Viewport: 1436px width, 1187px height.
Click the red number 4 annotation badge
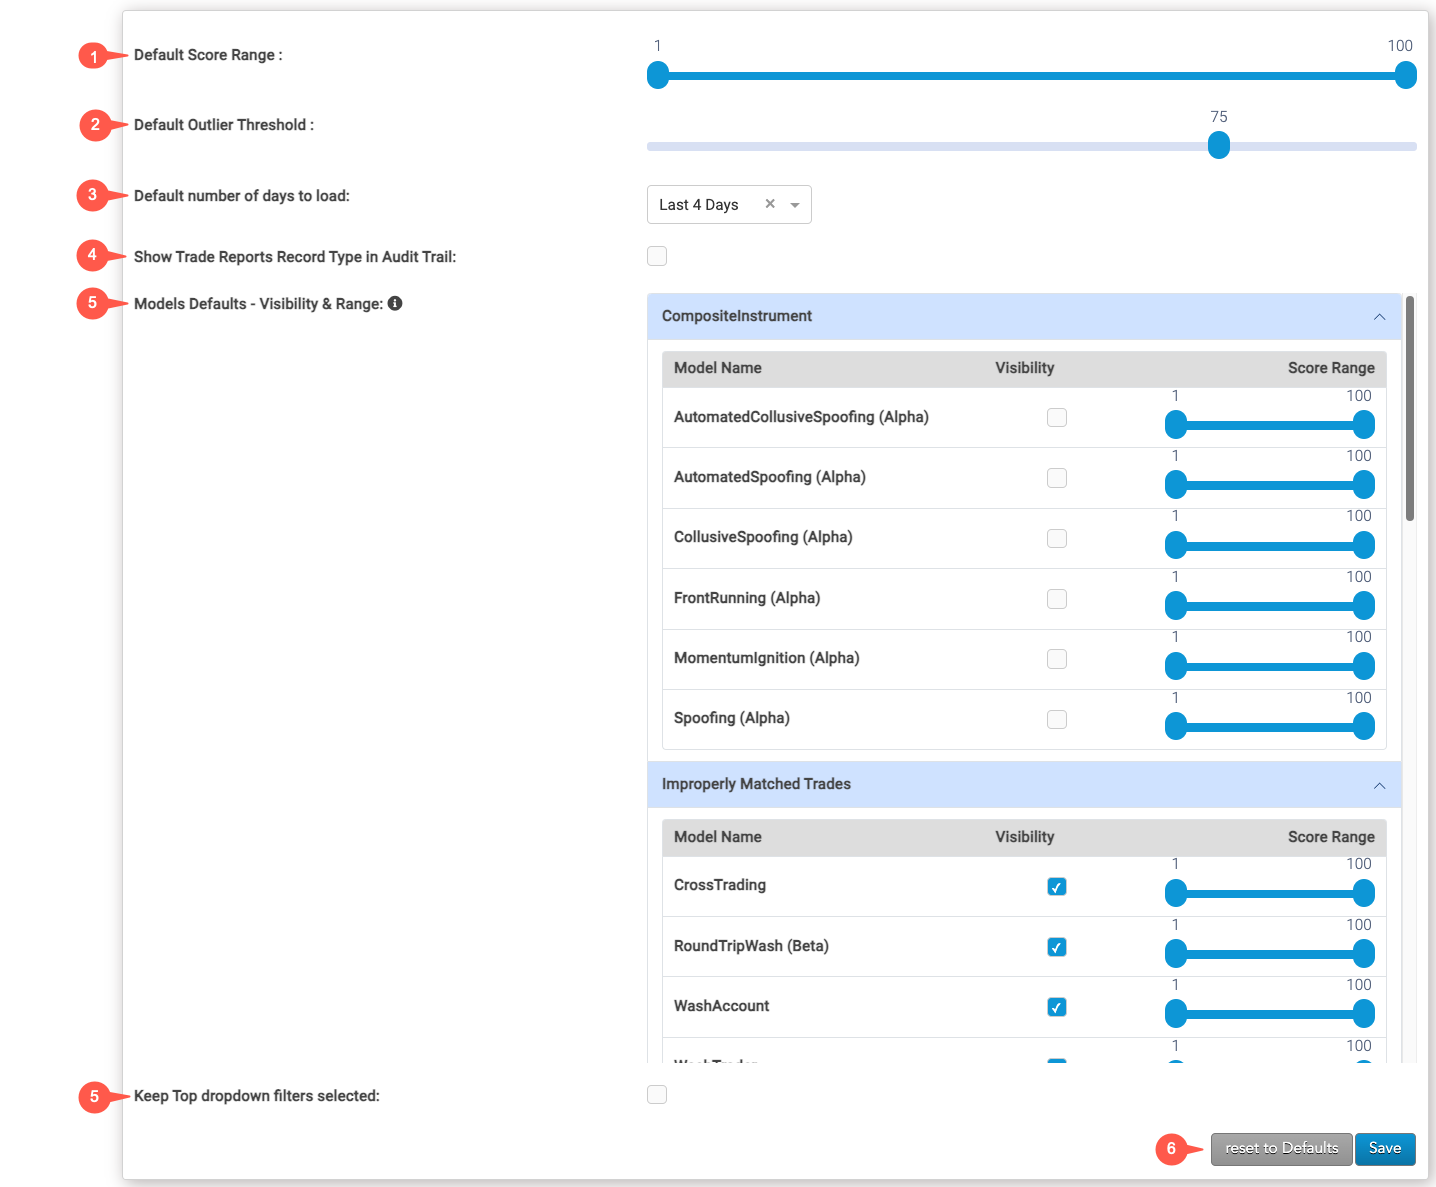coord(92,255)
